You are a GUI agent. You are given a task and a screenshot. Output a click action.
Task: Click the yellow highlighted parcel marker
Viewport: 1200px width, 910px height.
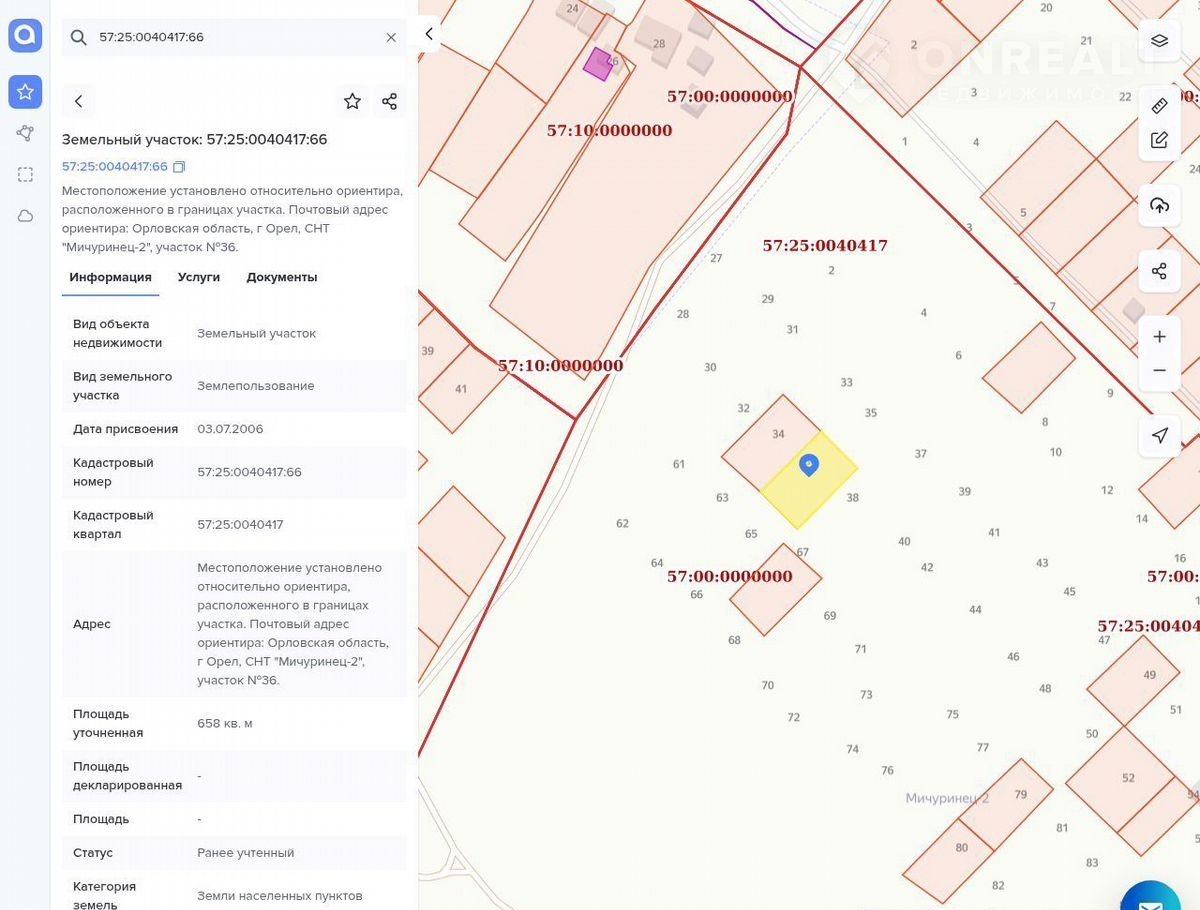(809, 465)
